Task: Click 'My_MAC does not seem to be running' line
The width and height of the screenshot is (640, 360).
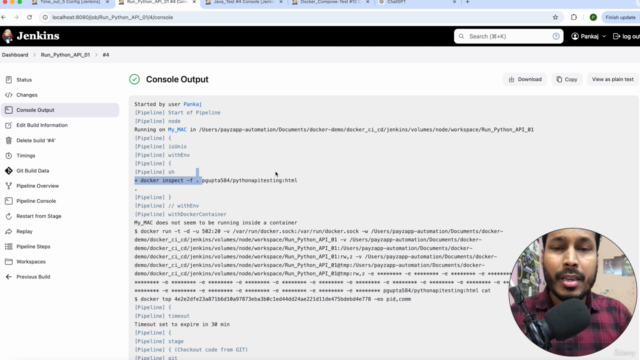Action: [216, 223]
